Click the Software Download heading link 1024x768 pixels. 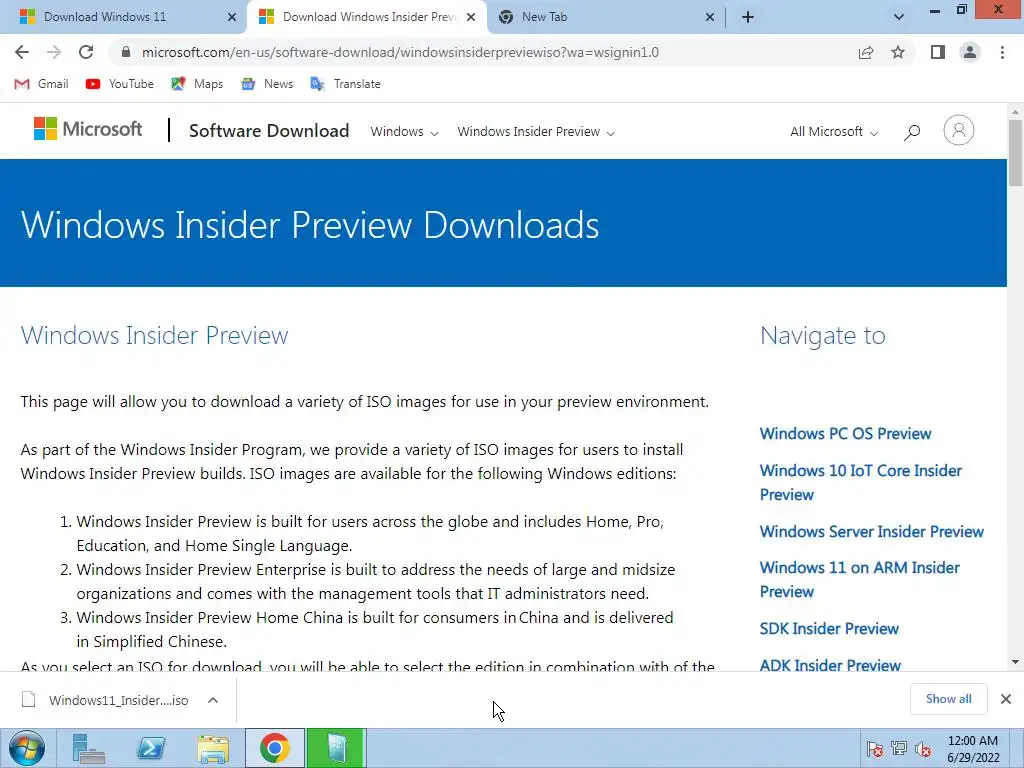pos(269,131)
